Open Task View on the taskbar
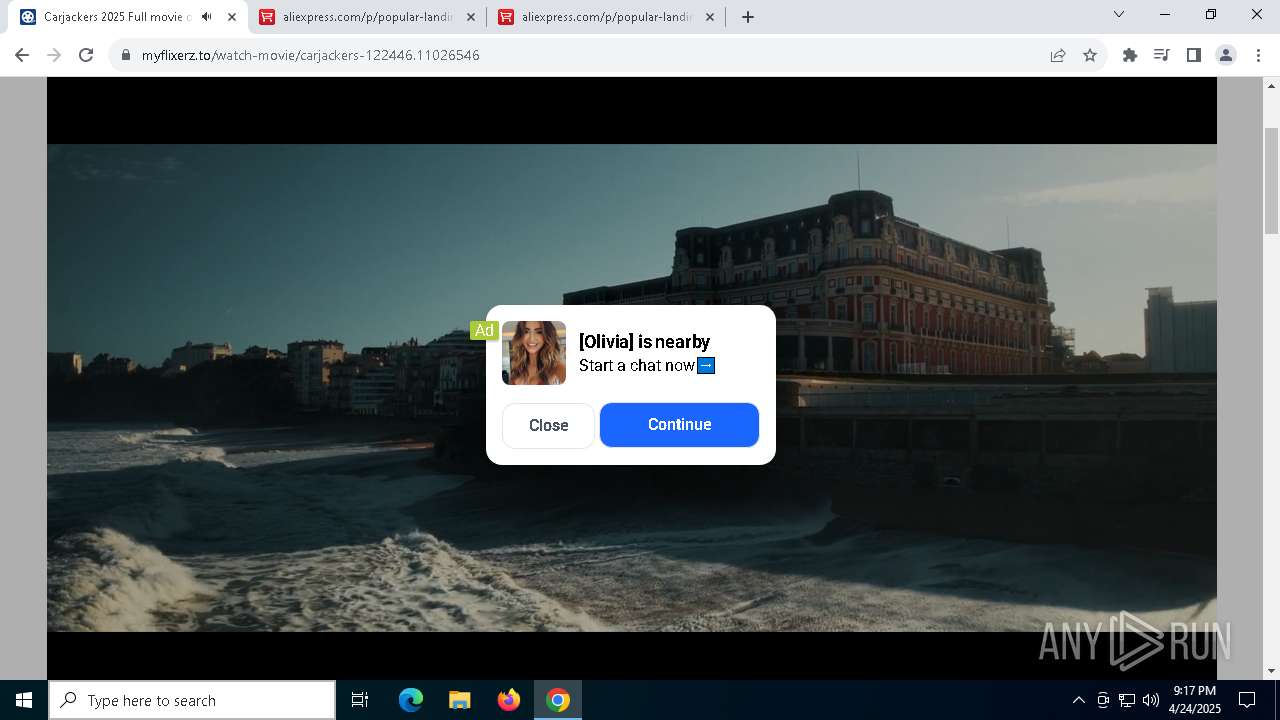The image size is (1280, 720). tap(360, 700)
